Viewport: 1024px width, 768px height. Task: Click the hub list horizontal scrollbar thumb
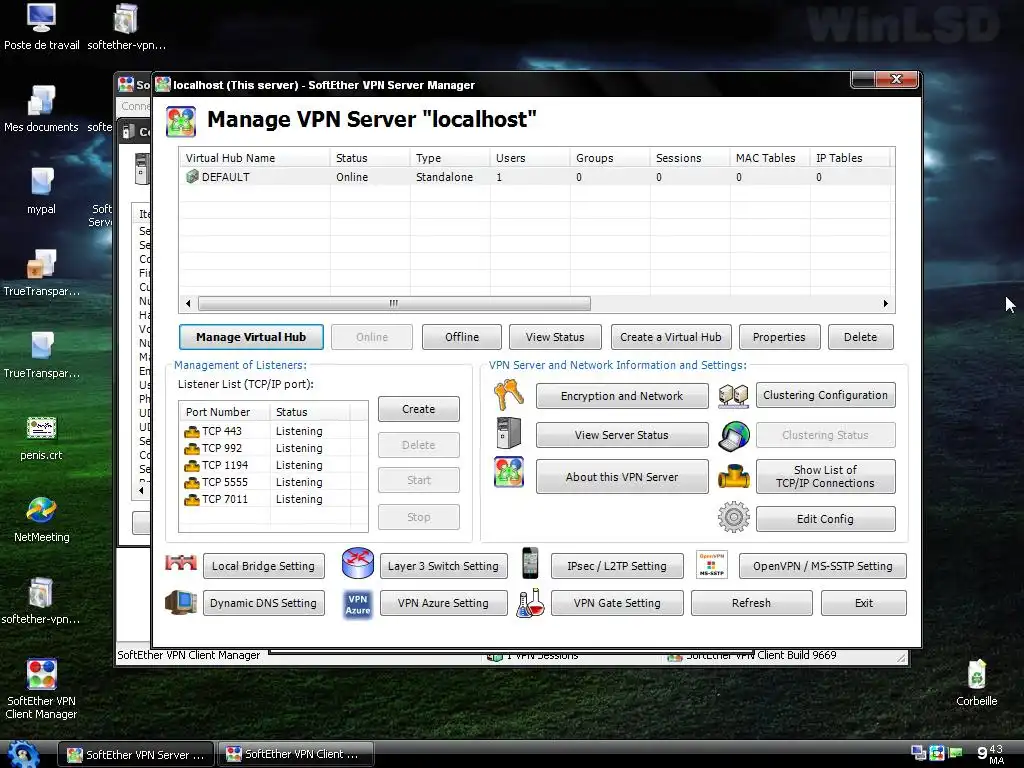(394, 304)
